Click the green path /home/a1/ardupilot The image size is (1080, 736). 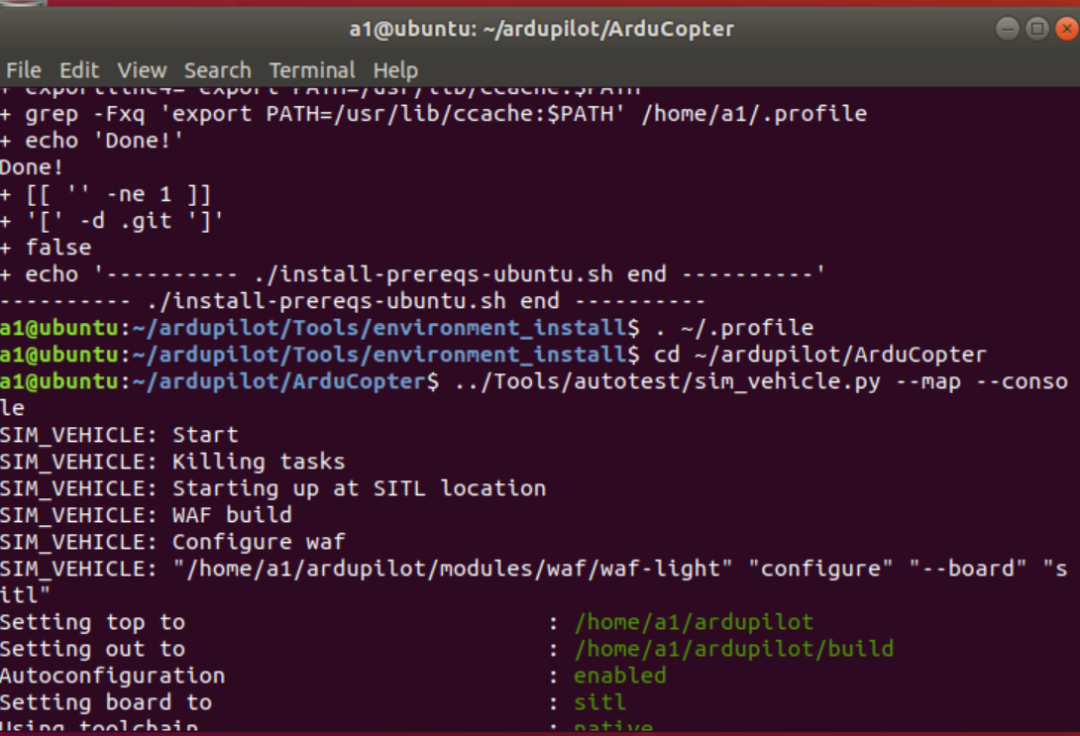pyautogui.click(x=694, y=622)
